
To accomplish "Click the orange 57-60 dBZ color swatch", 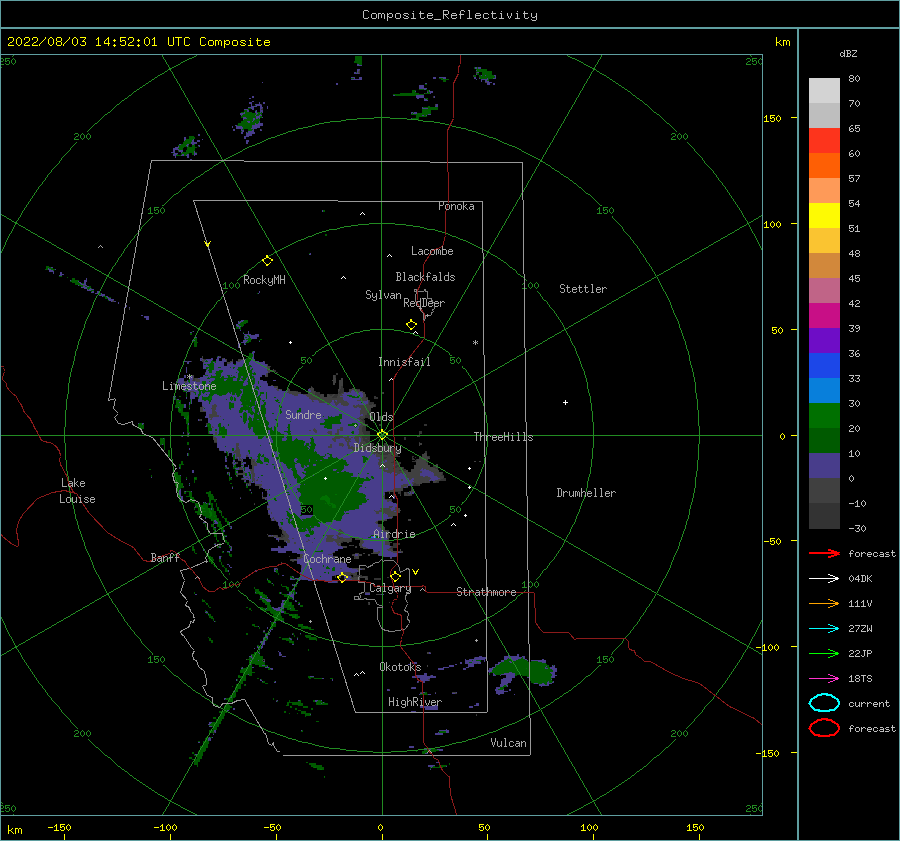I will (824, 165).
